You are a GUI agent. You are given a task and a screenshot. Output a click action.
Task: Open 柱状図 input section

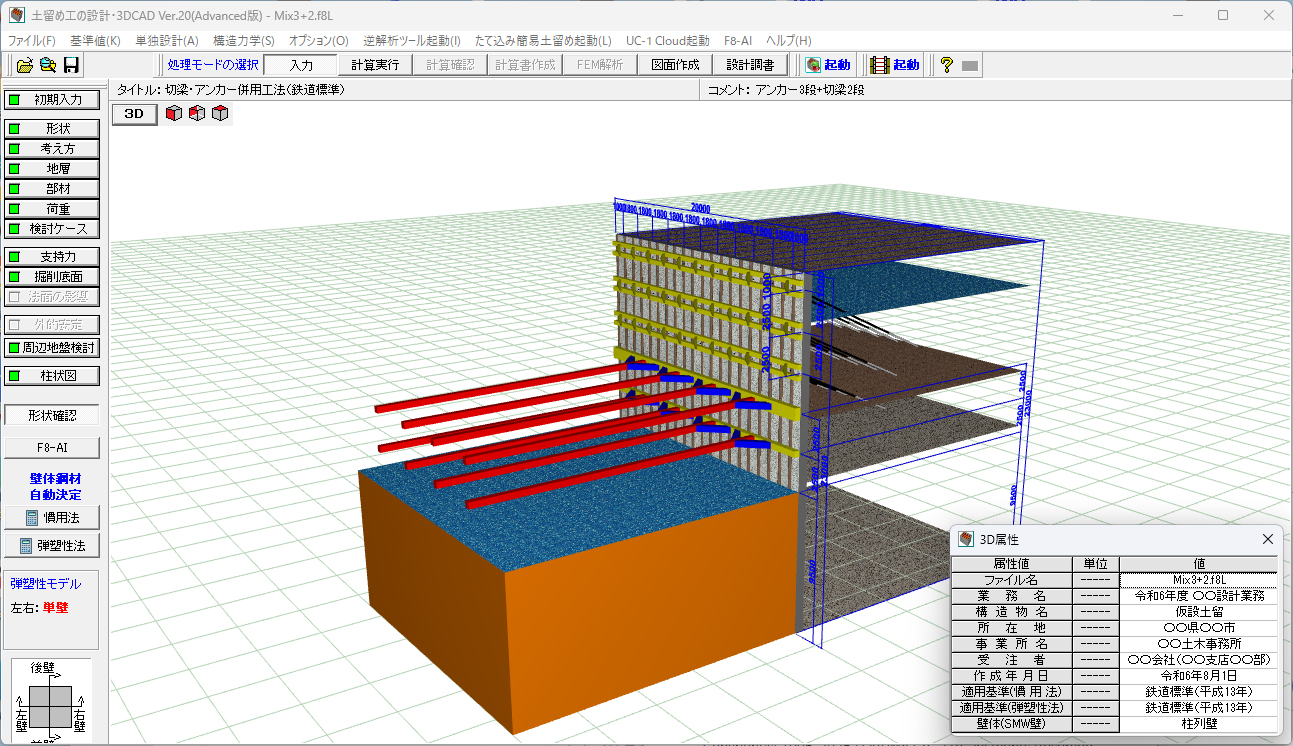(53, 376)
